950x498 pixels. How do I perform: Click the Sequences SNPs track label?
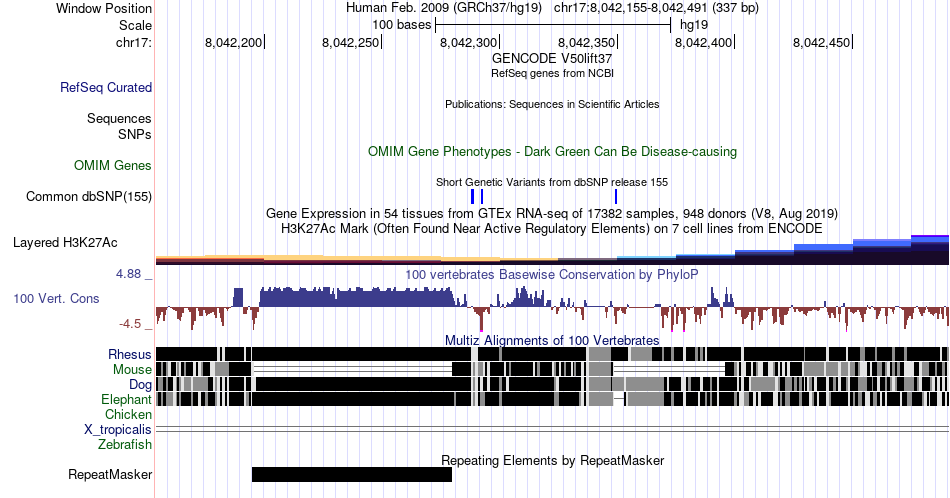119,126
